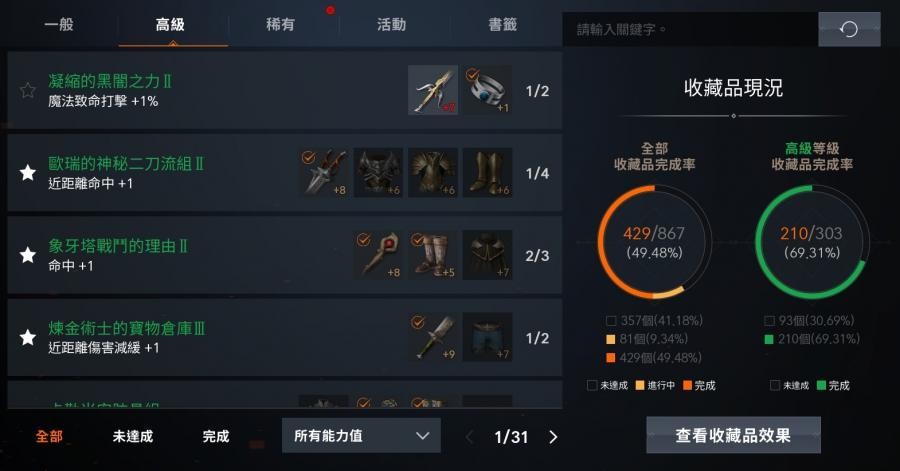This screenshot has width=900, height=471.
Task: Click the search reset refresh icon
Action: (849, 29)
